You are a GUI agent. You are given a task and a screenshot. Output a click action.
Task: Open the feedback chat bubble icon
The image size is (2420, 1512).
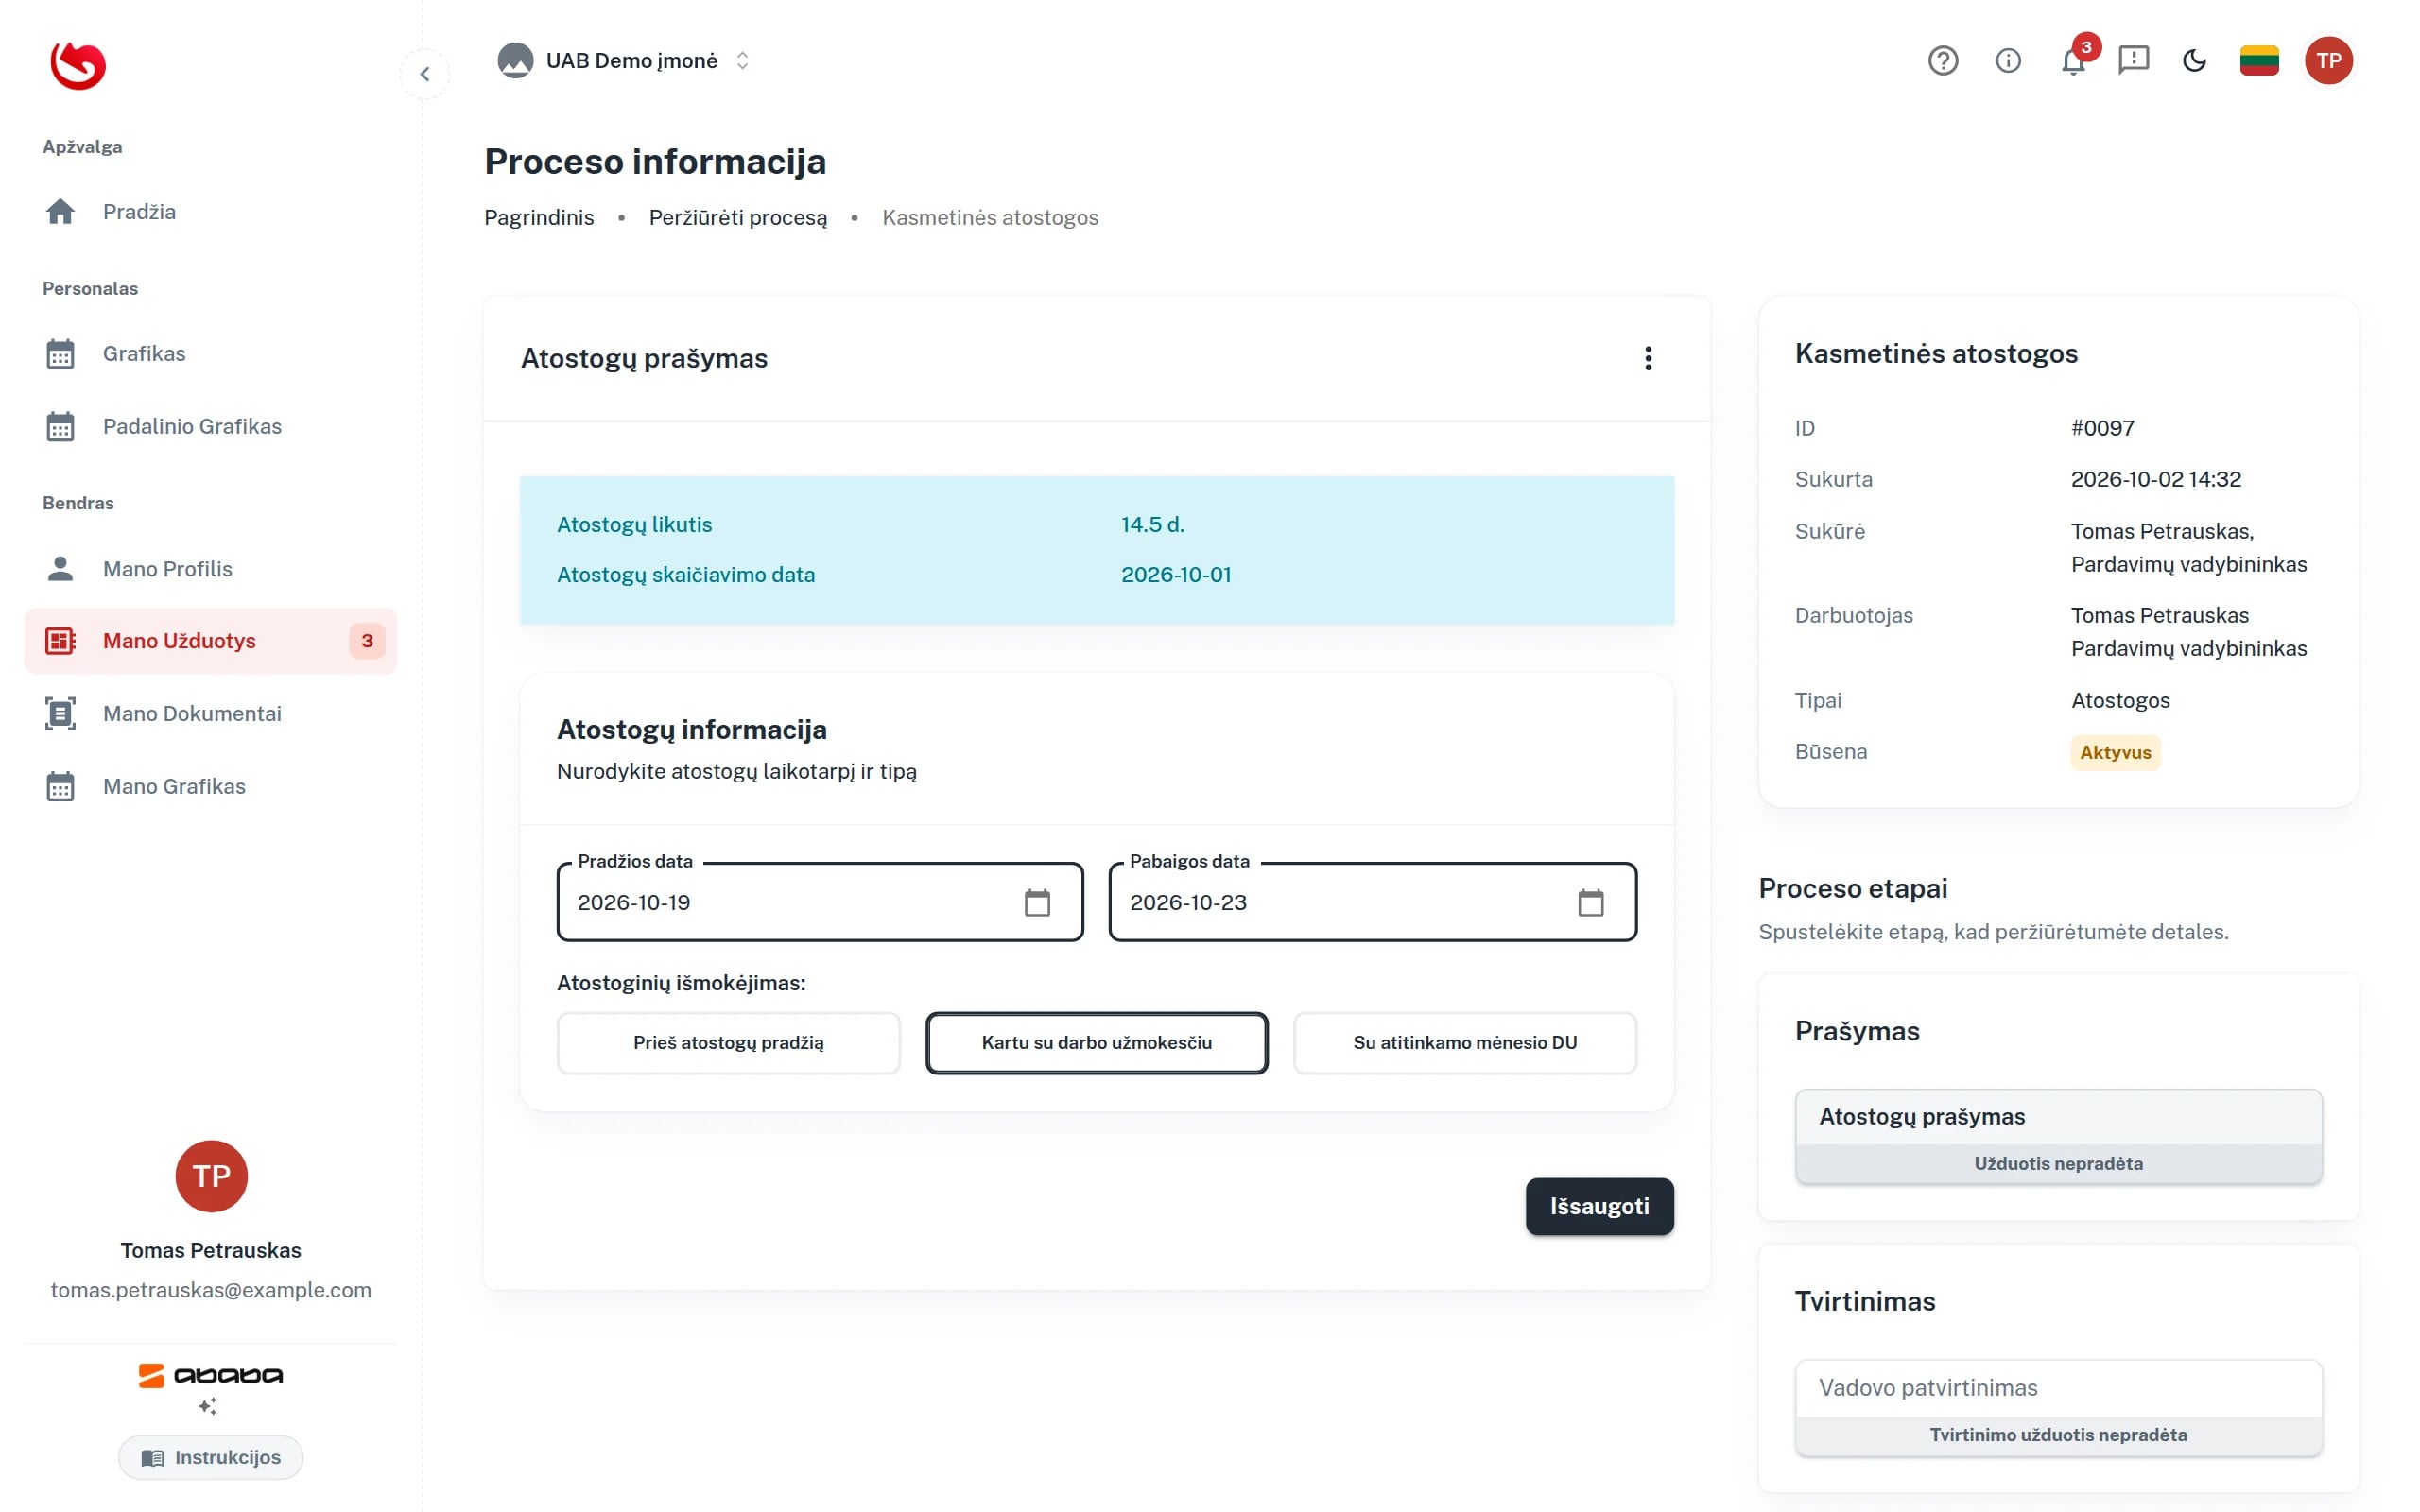tap(2133, 61)
